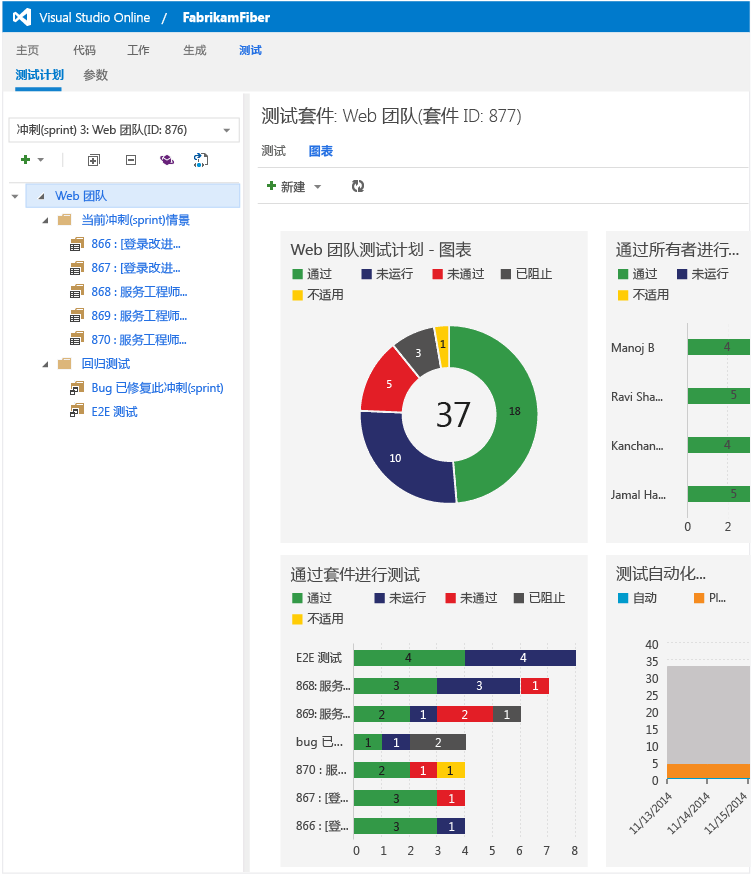Select the 当前冲刺(sprint)情景 folder
Screen dimensions: 752x875
pos(136,220)
